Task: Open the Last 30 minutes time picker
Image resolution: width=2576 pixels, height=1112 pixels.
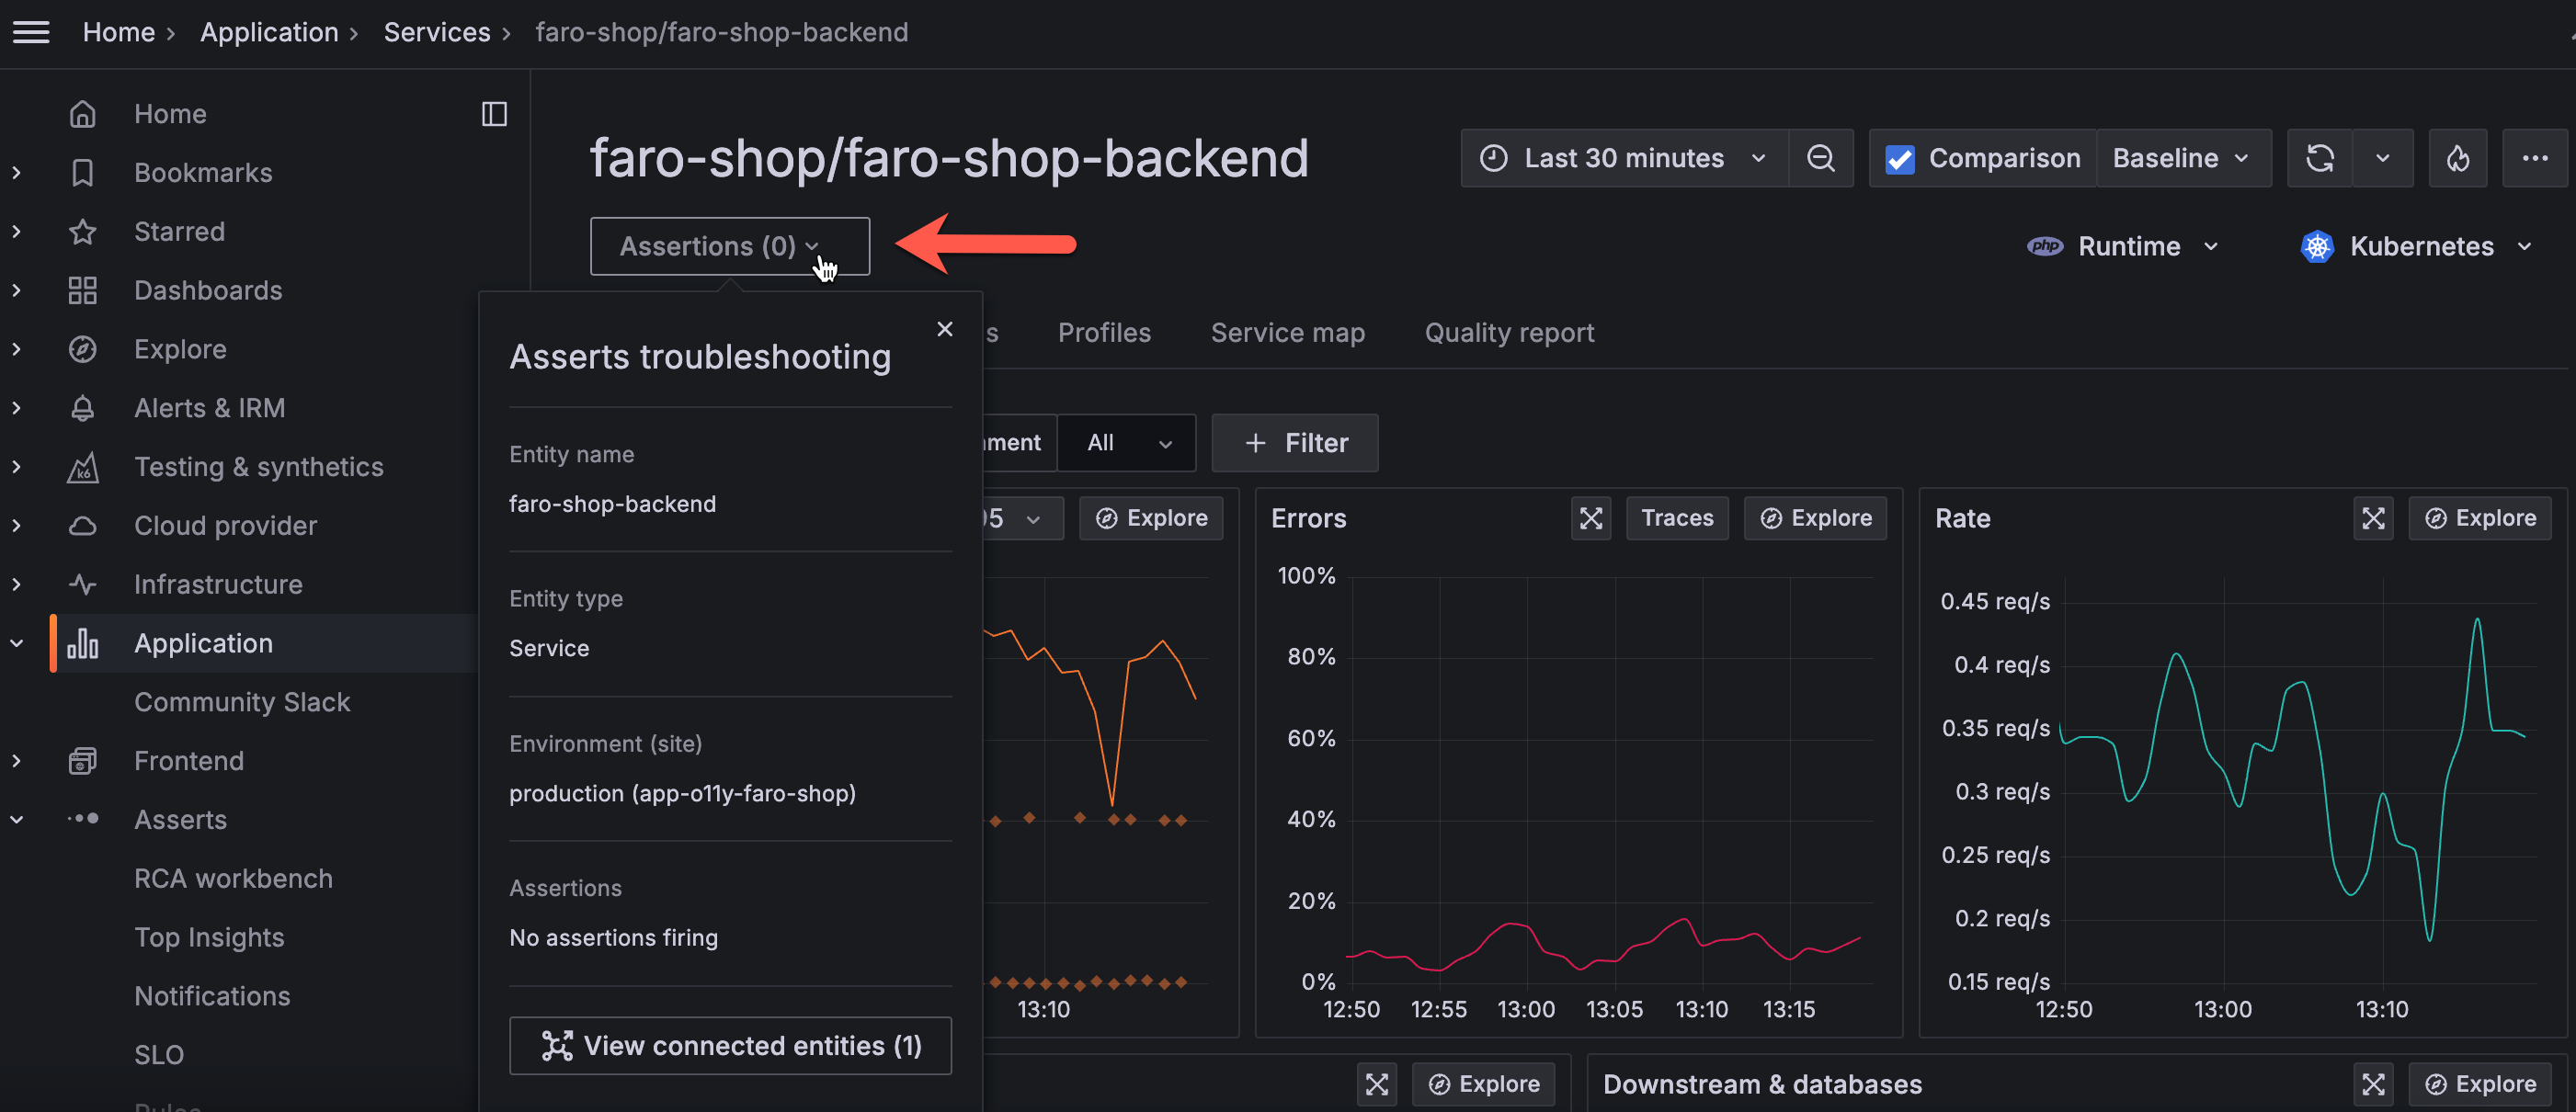Action: point(1624,158)
